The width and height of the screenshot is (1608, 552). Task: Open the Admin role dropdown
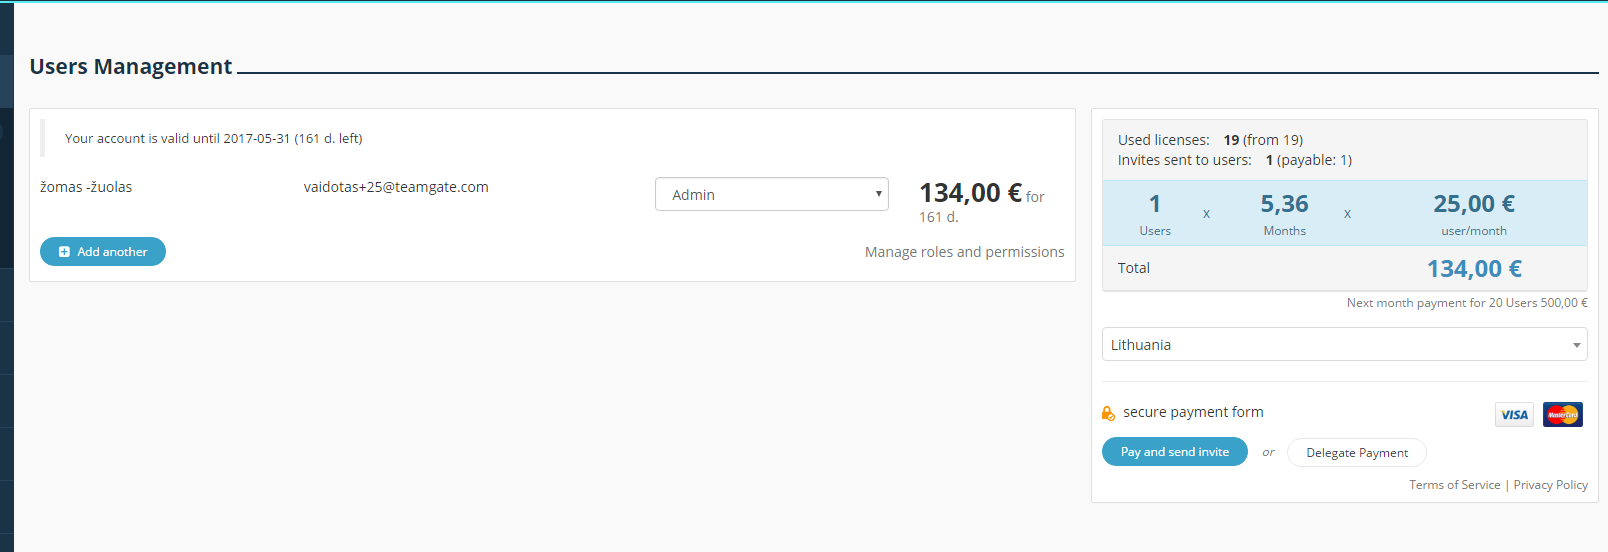point(772,194)
